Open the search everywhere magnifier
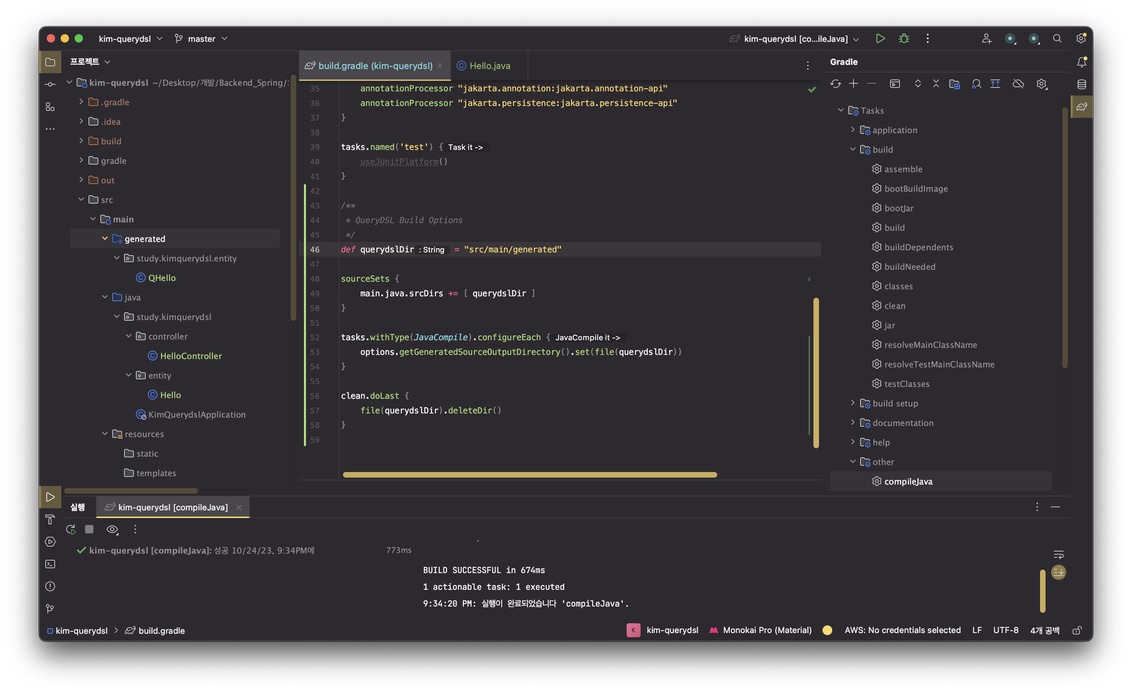 tap(1057, 38)
